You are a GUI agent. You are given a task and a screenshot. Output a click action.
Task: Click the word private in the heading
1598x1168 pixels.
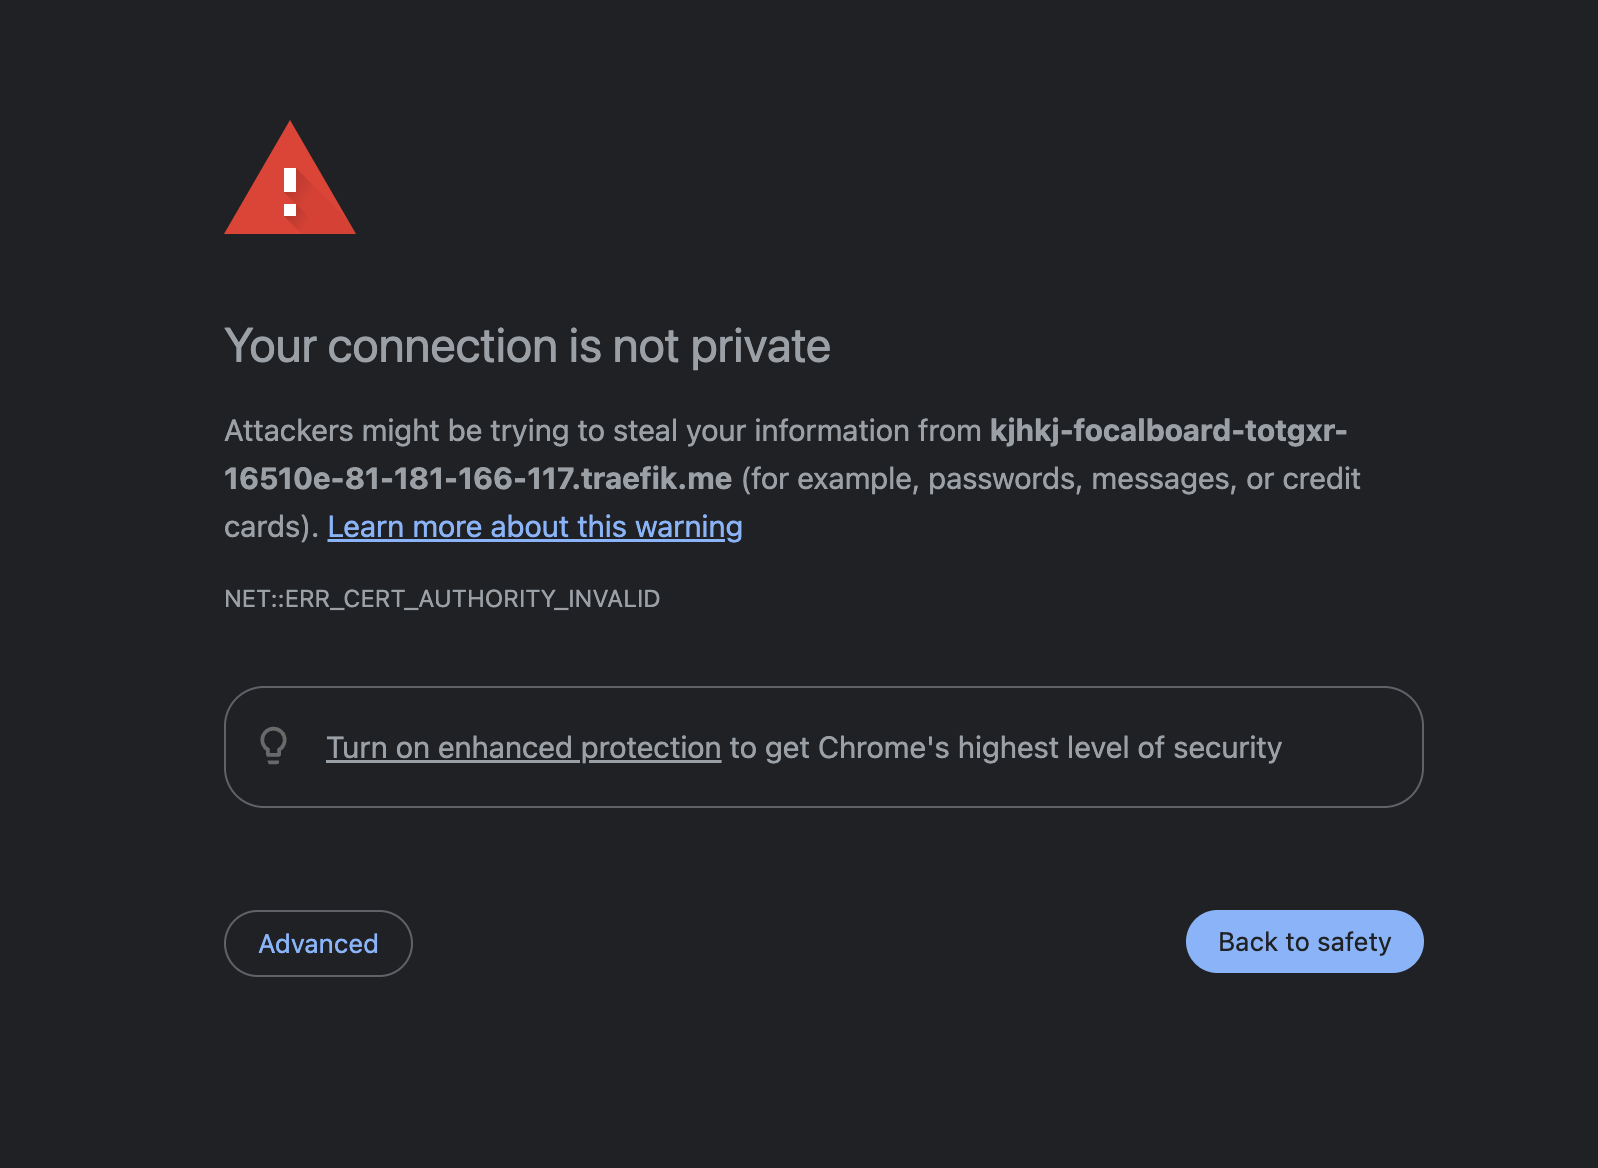coord(760,347)
